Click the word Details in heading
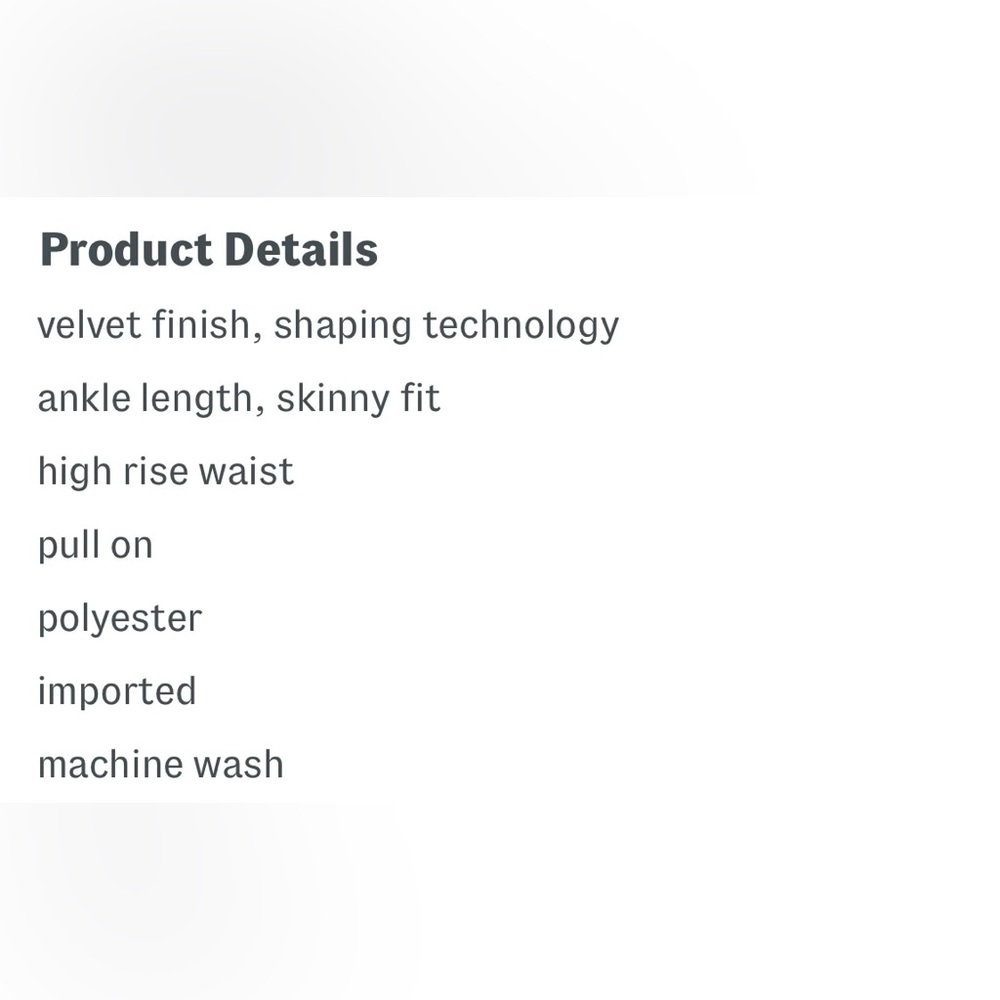The height and width of the screenshot is (1000, 1000). (301, 249)
